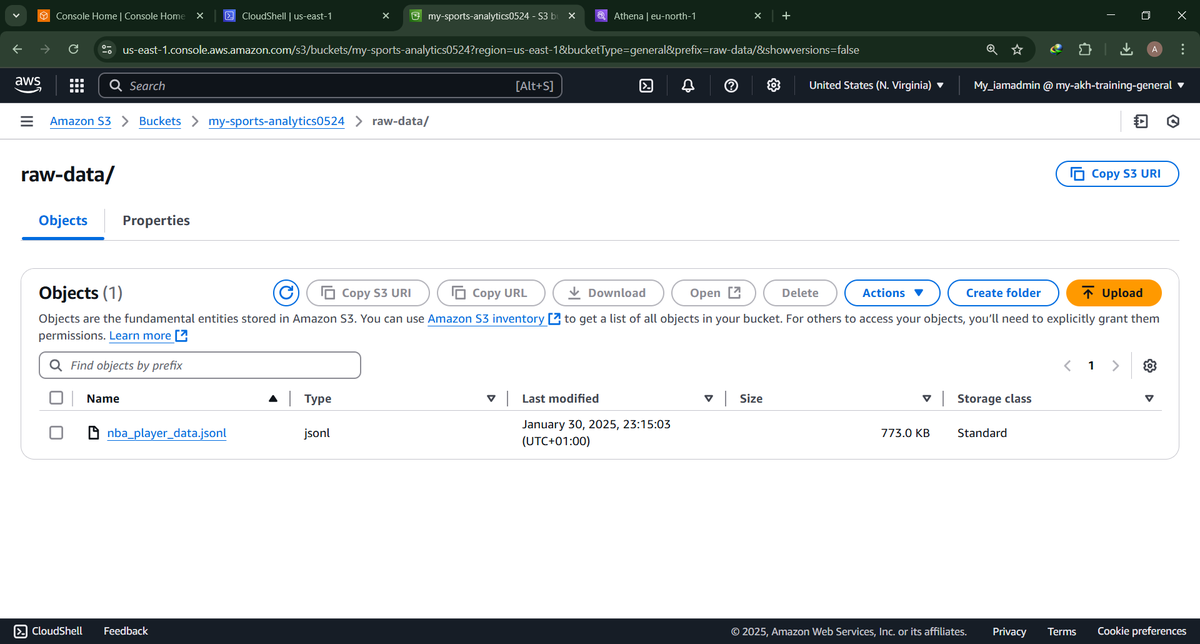Tick the checkbox for nba_player_data.jsonl
1200x644 pixels.
(x=57, y=433)
